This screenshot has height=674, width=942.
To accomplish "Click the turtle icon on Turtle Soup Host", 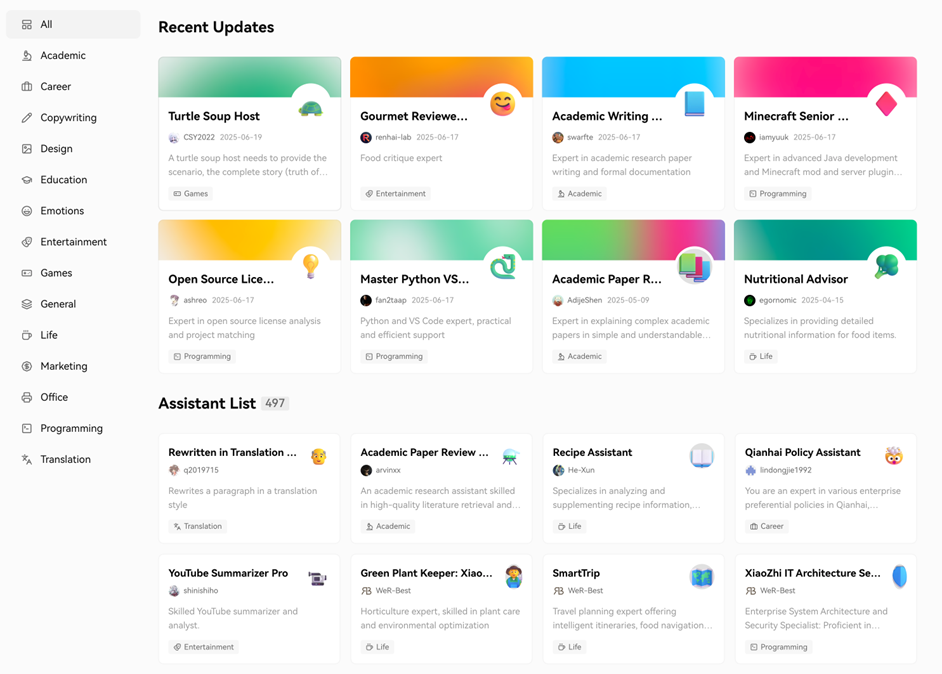I will tap(310, 108).
